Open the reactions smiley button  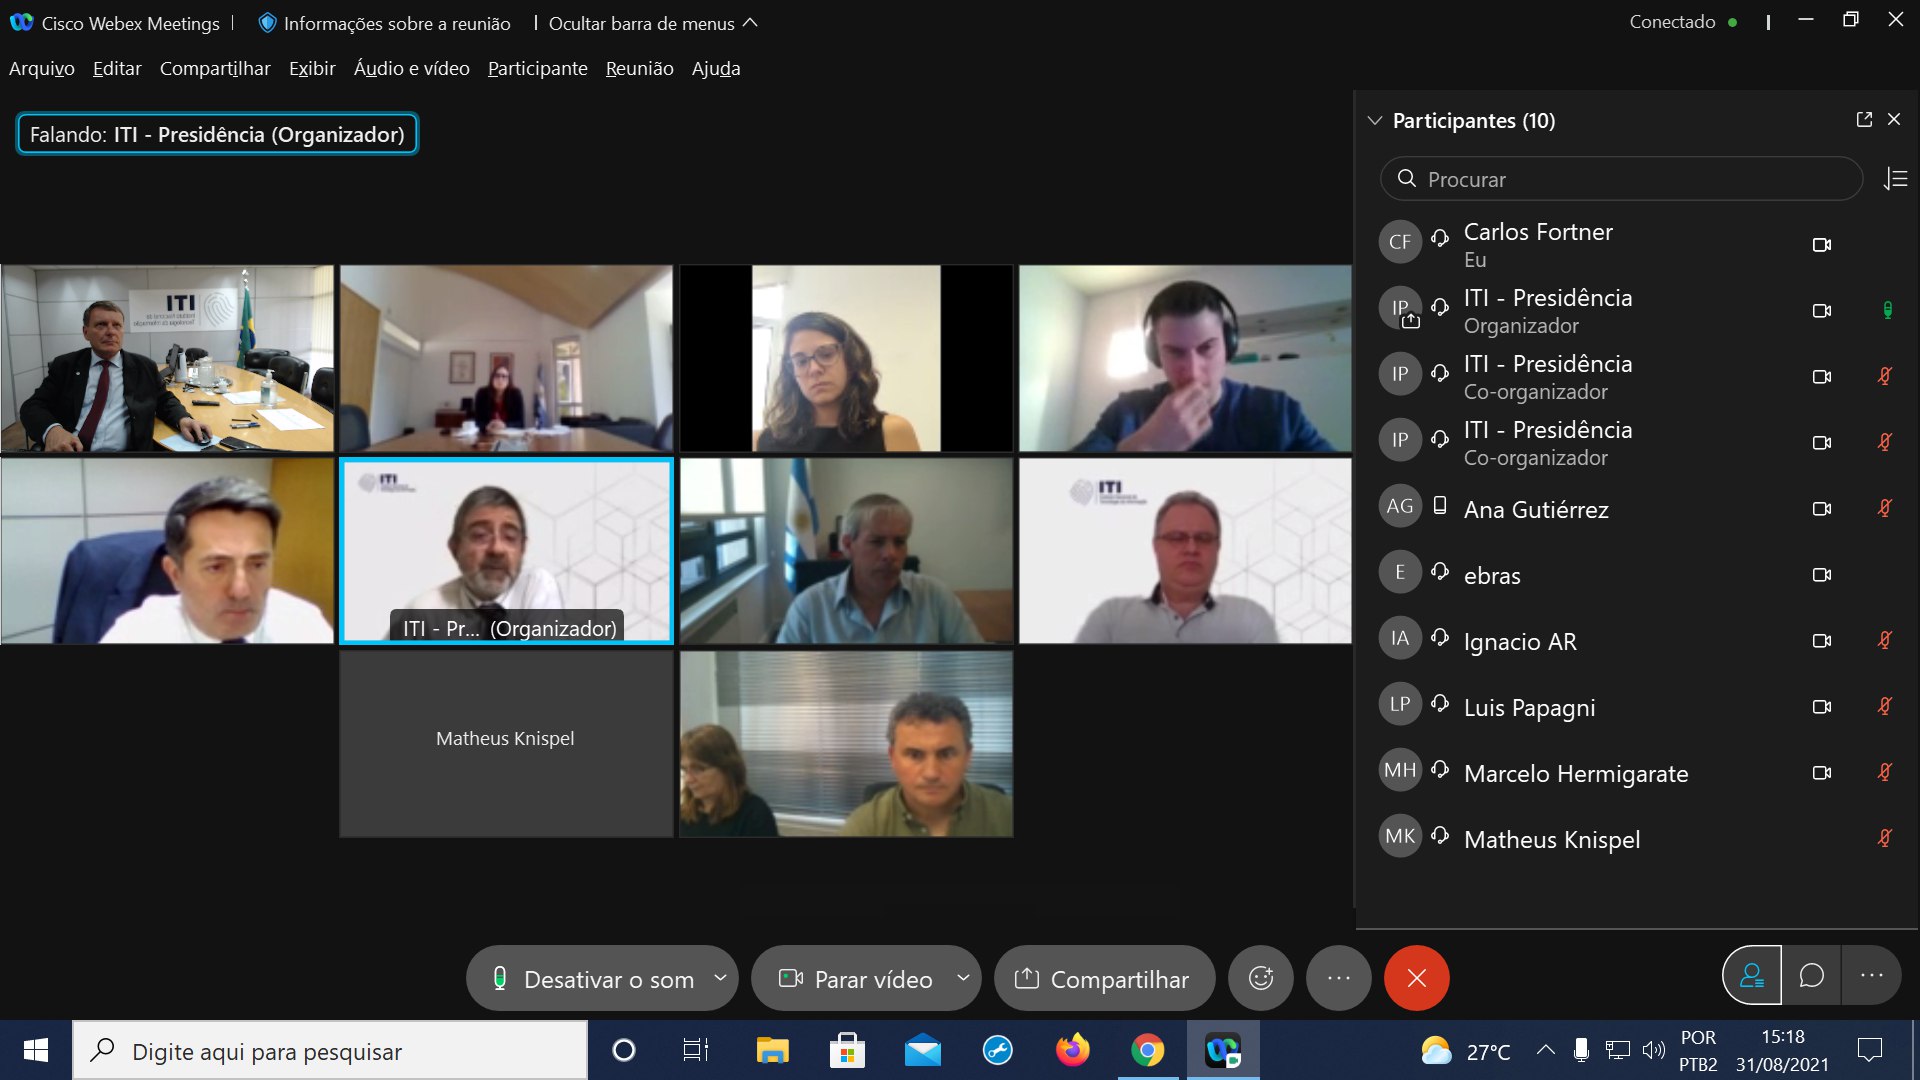pyautogui.click(x=1260, y=978)
